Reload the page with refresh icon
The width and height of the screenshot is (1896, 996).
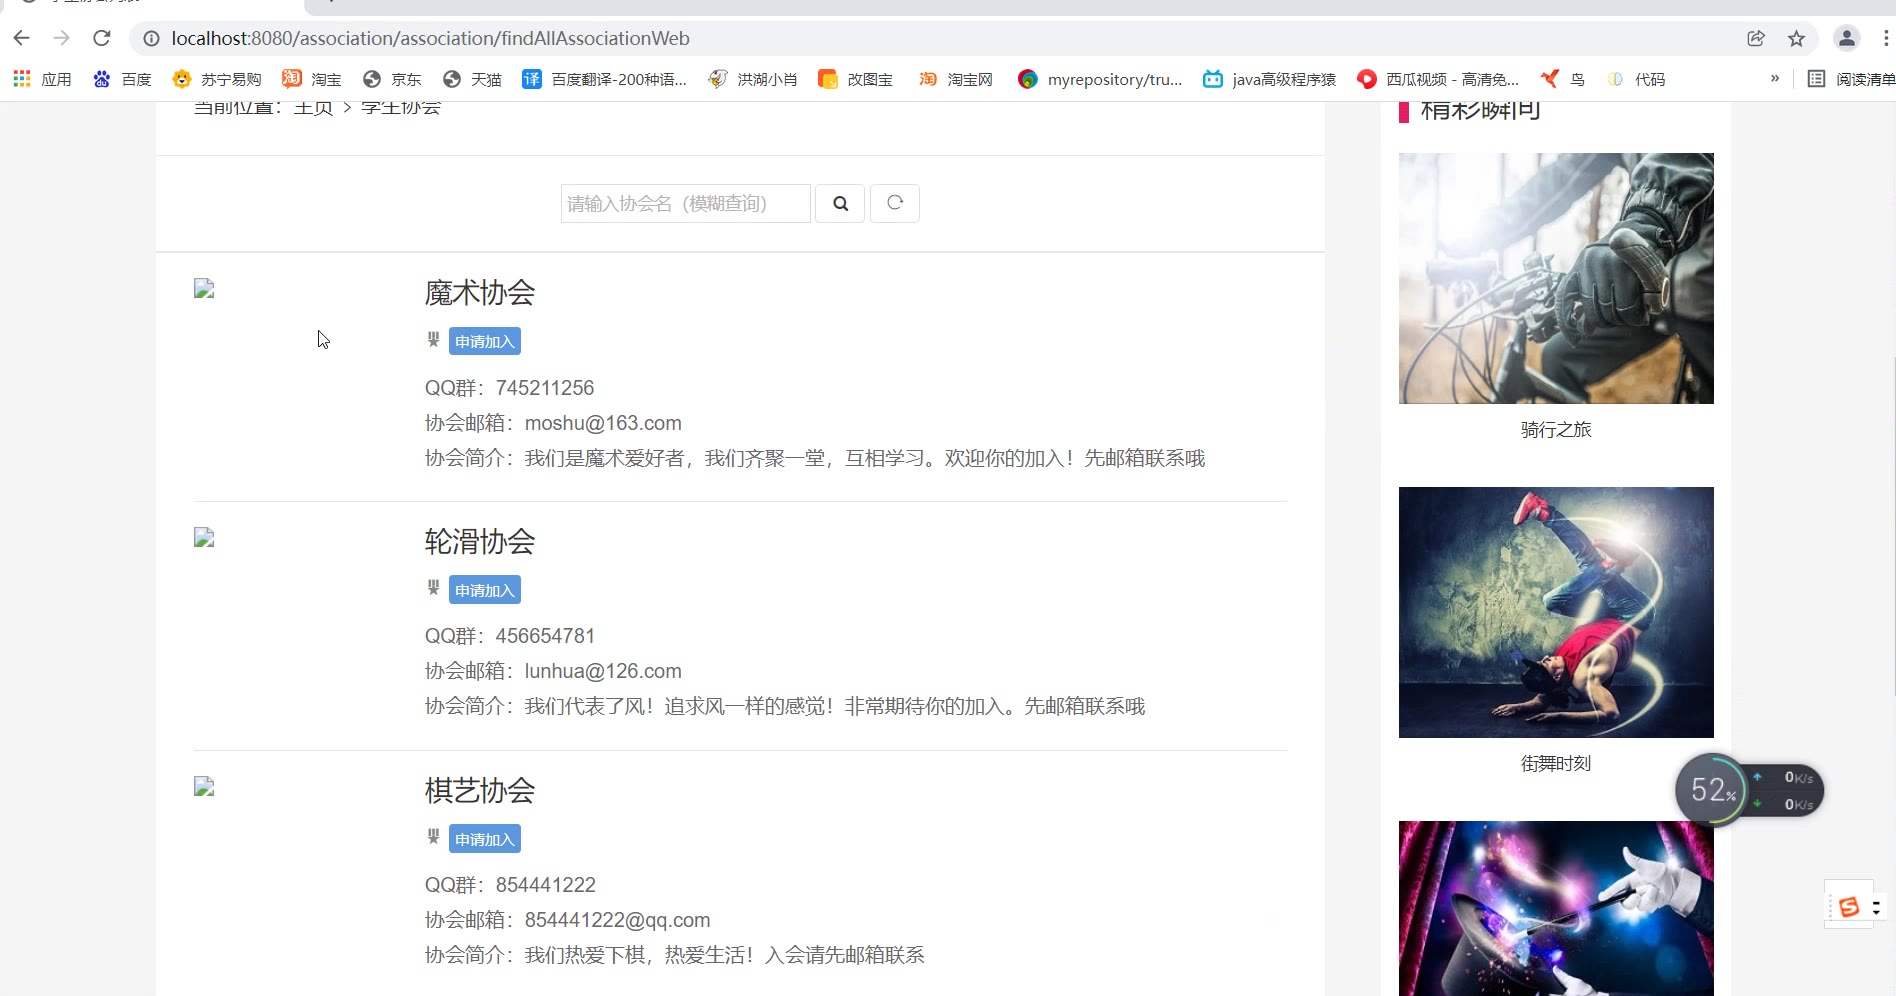coord(101,38)
